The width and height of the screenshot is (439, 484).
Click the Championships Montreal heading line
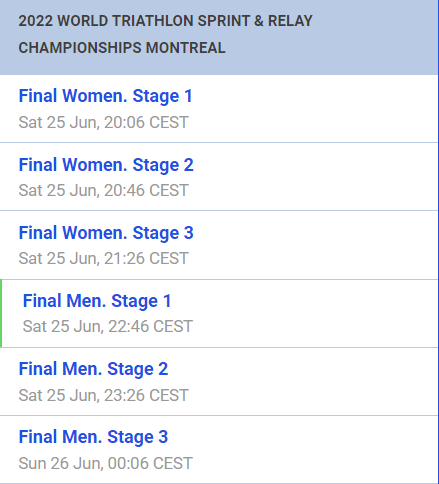coord(122,48)
